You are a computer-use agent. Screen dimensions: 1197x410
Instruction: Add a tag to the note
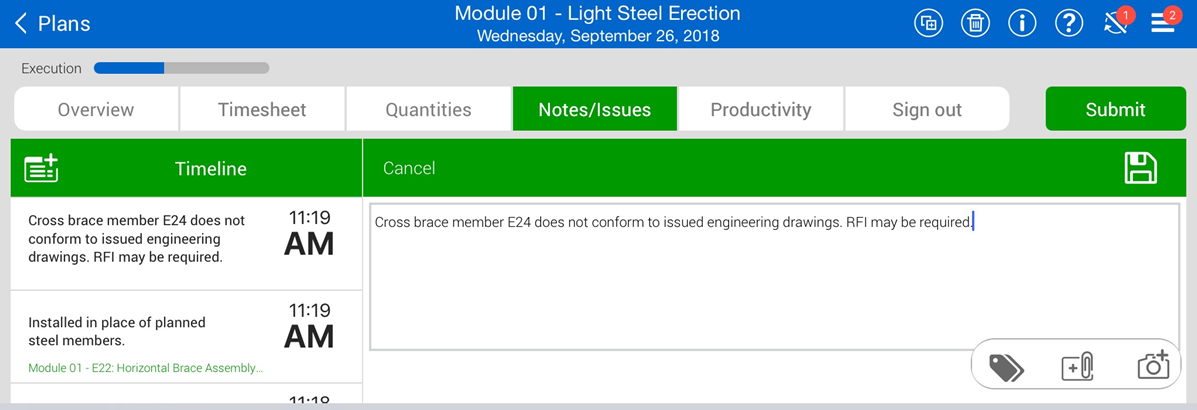coord(1006,367)
